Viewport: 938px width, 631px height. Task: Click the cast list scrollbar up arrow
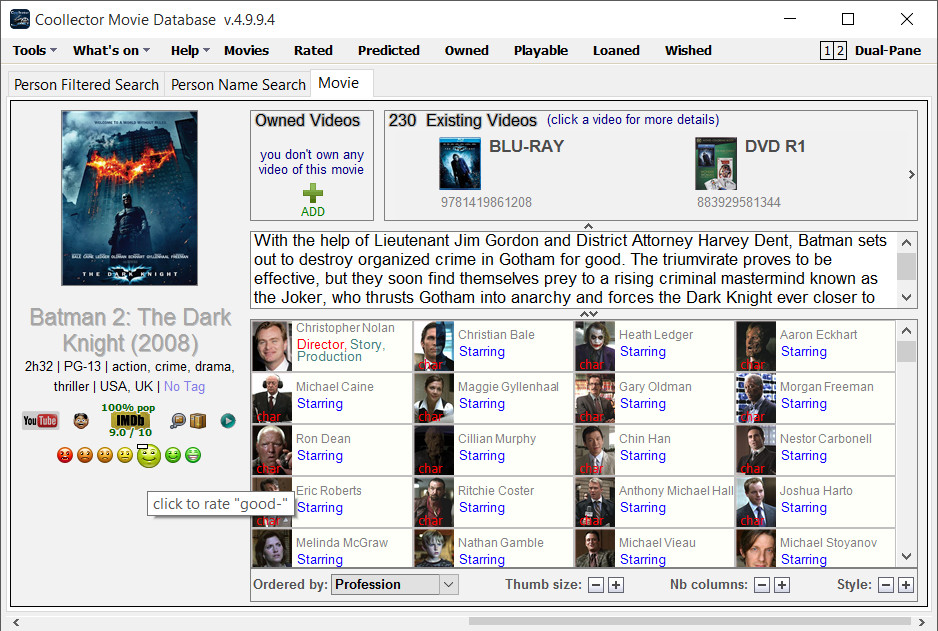(906, 331)
